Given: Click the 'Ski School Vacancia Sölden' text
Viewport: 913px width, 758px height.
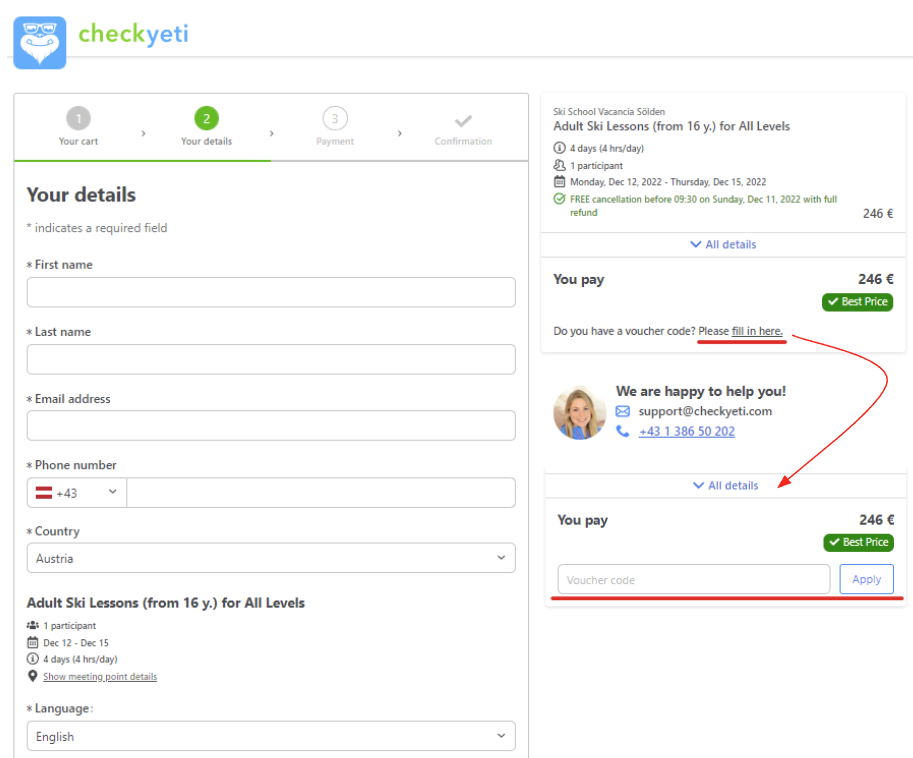Looking at the screenshot, I should point(609,111).
